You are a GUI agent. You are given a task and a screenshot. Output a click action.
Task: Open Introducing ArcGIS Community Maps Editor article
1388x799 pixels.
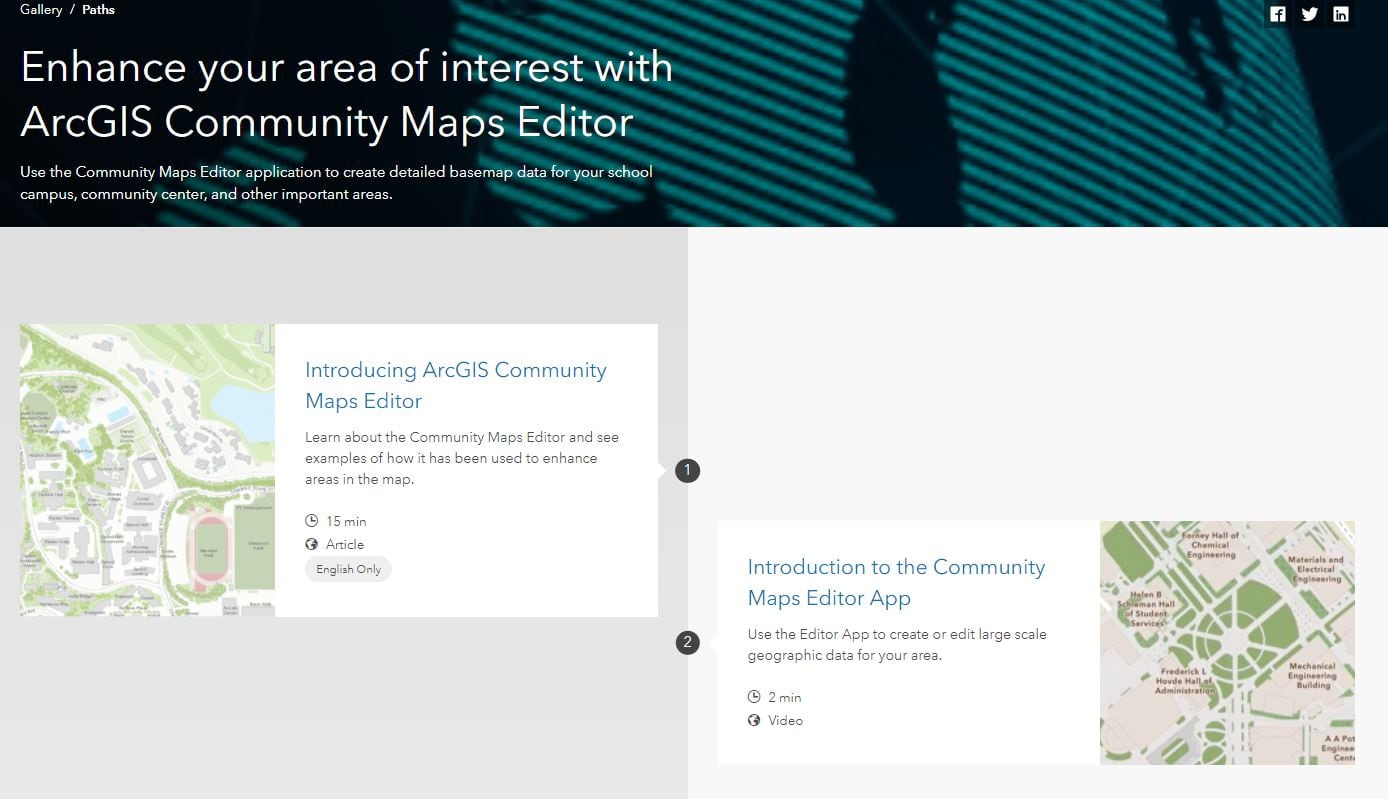[x=456, y=385]
